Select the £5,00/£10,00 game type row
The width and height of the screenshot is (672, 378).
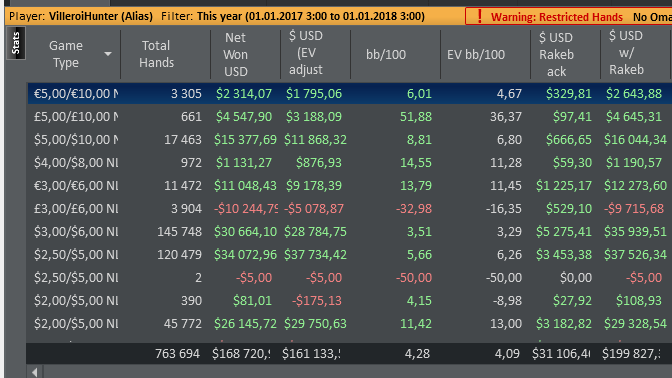(350, 117)
